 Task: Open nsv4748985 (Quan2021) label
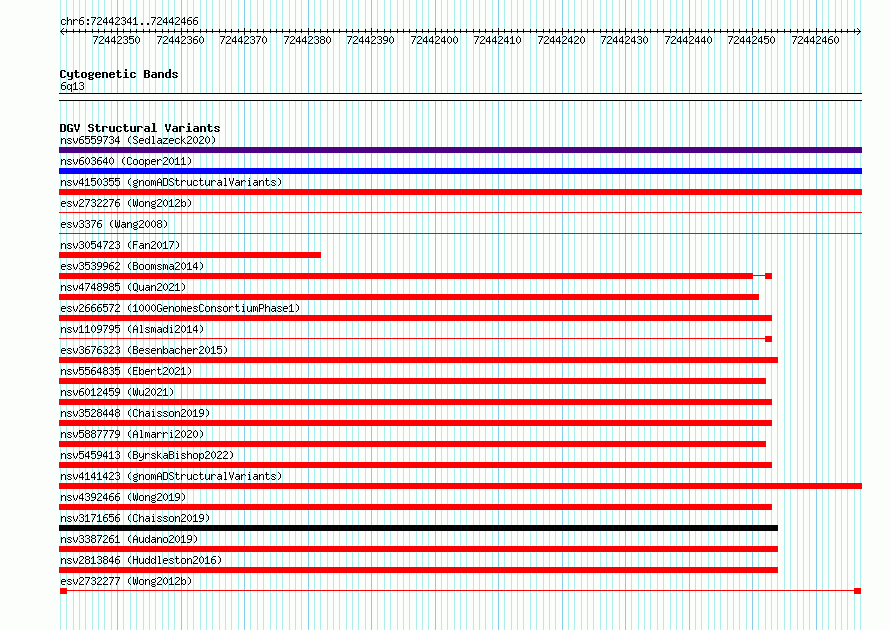[x=123, y=287]
